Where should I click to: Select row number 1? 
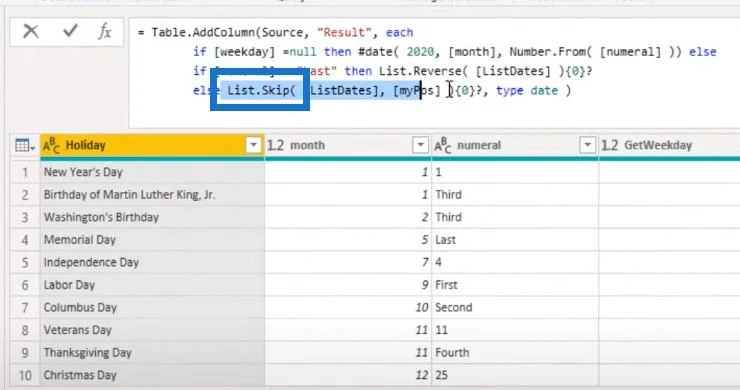[x=25, y=172]
